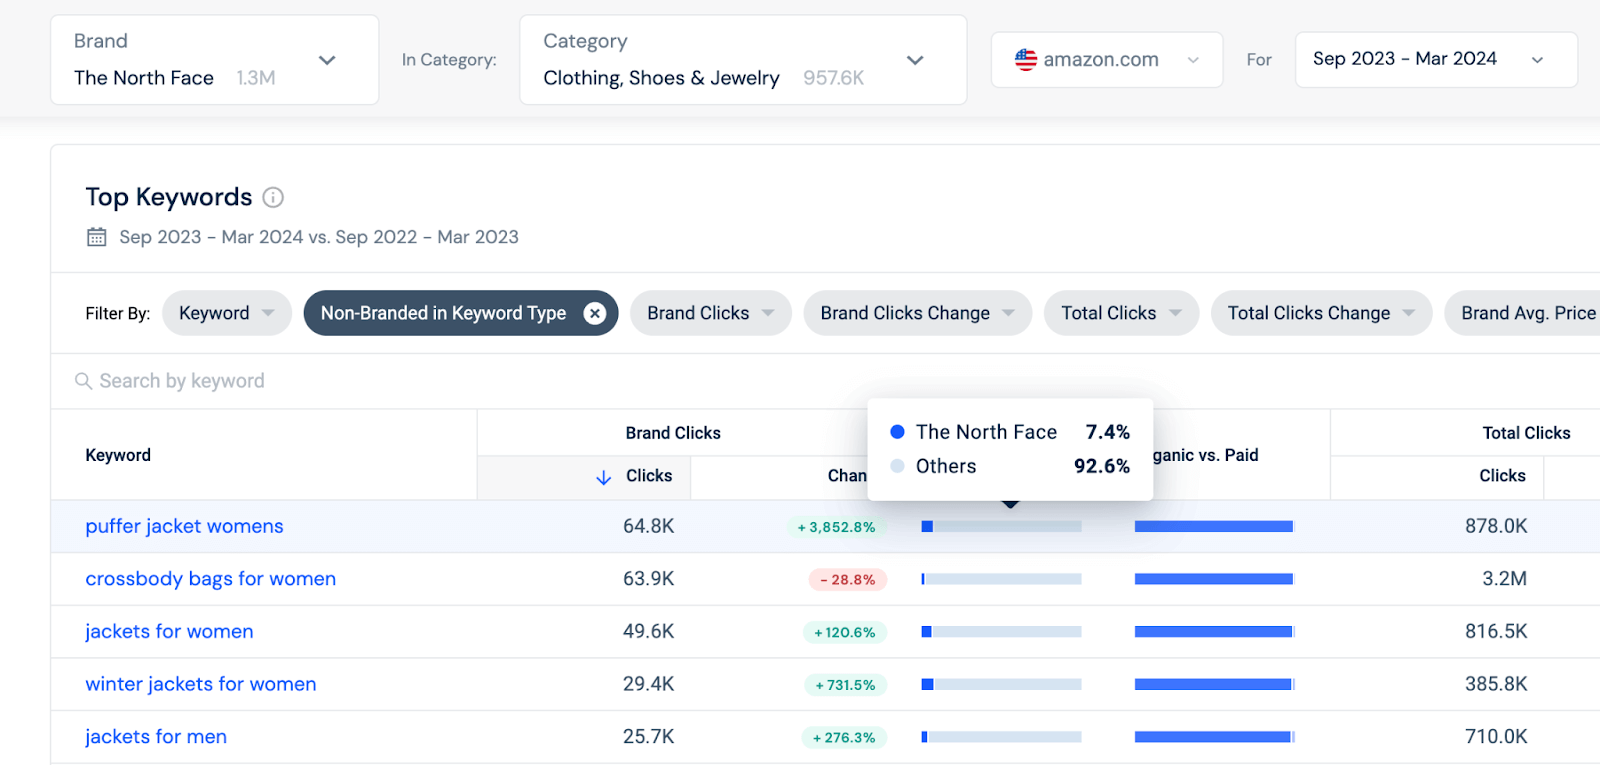Open the Sep 2023 - Mar 2024 date dropdown

pos(1436,60)
